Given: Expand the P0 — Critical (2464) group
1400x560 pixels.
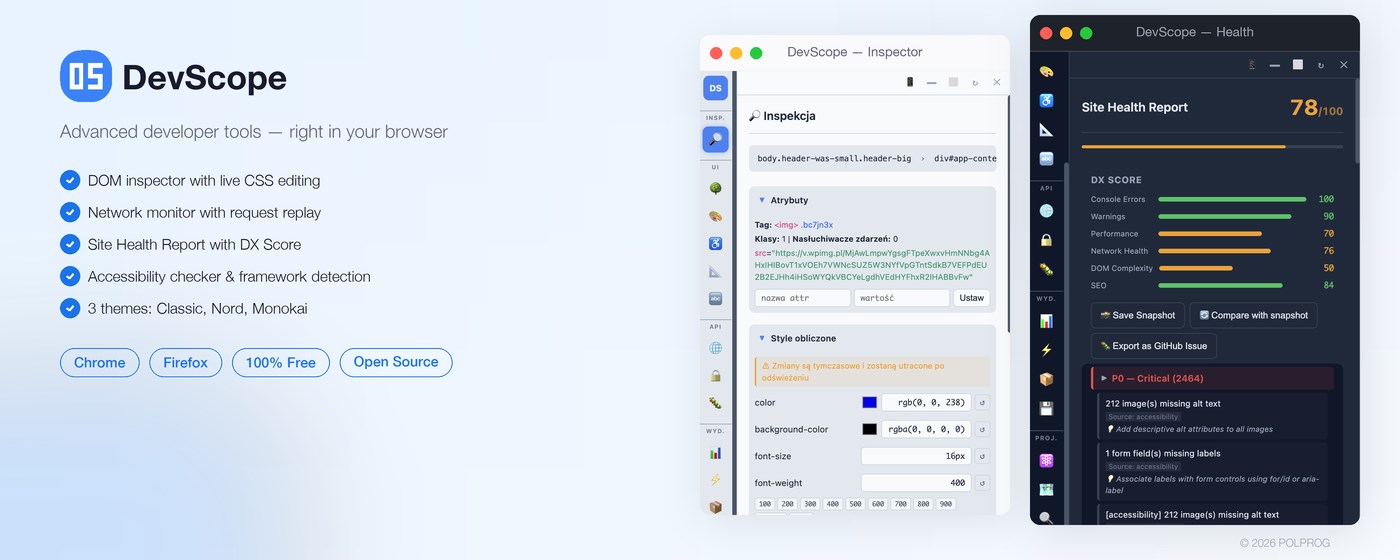Looking at the screenshot, I should click(x=1210, y=378).
